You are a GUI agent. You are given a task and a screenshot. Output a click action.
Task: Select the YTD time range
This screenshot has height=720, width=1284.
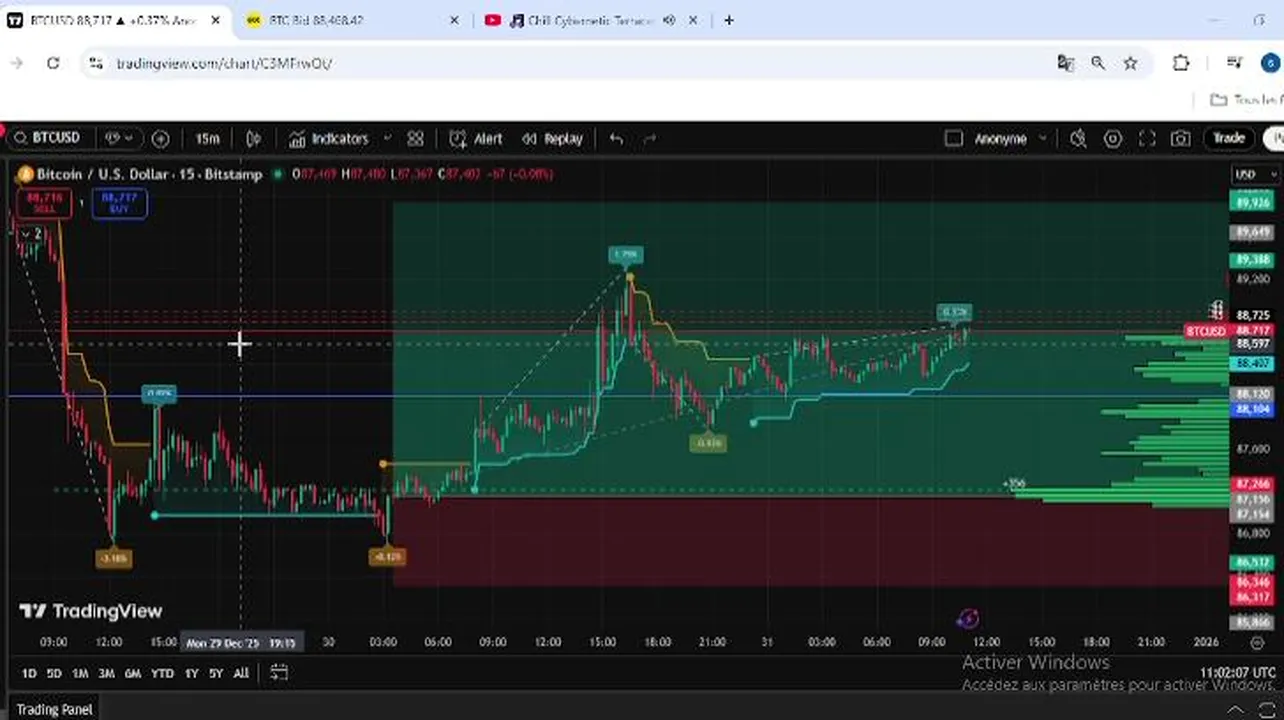162,674
